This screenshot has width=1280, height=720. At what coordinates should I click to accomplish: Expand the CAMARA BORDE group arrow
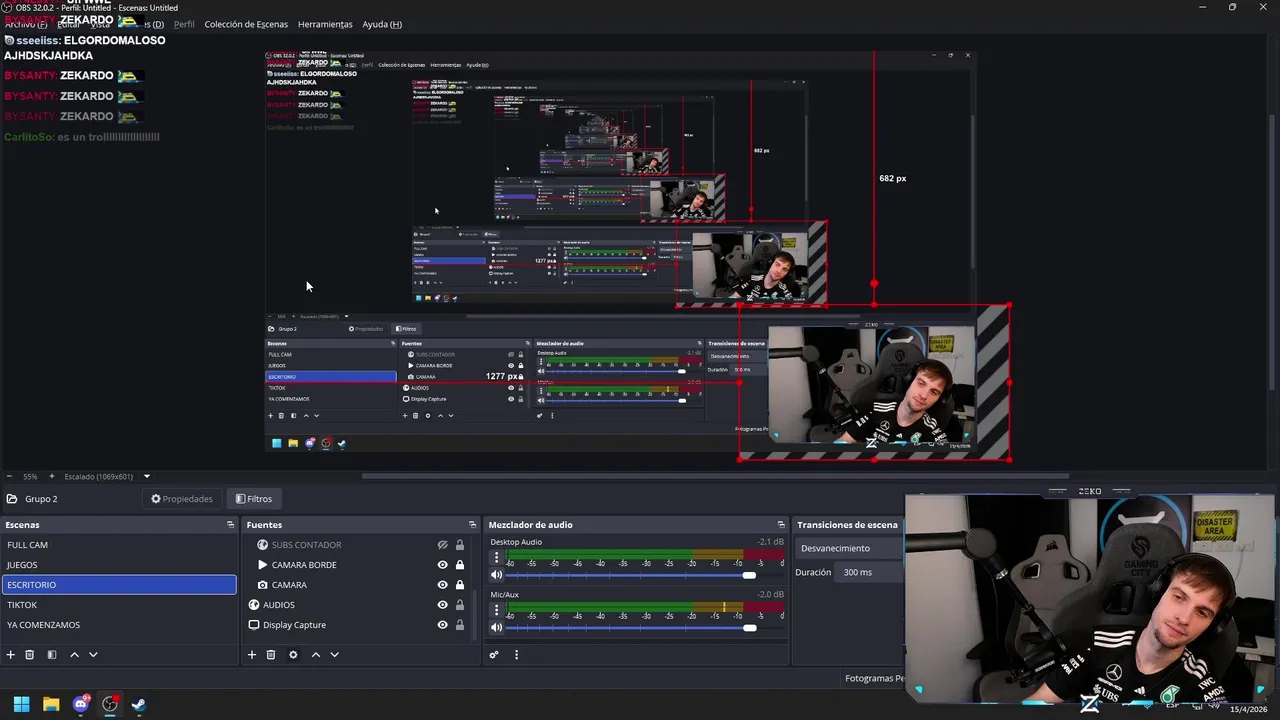pos(263,565)
